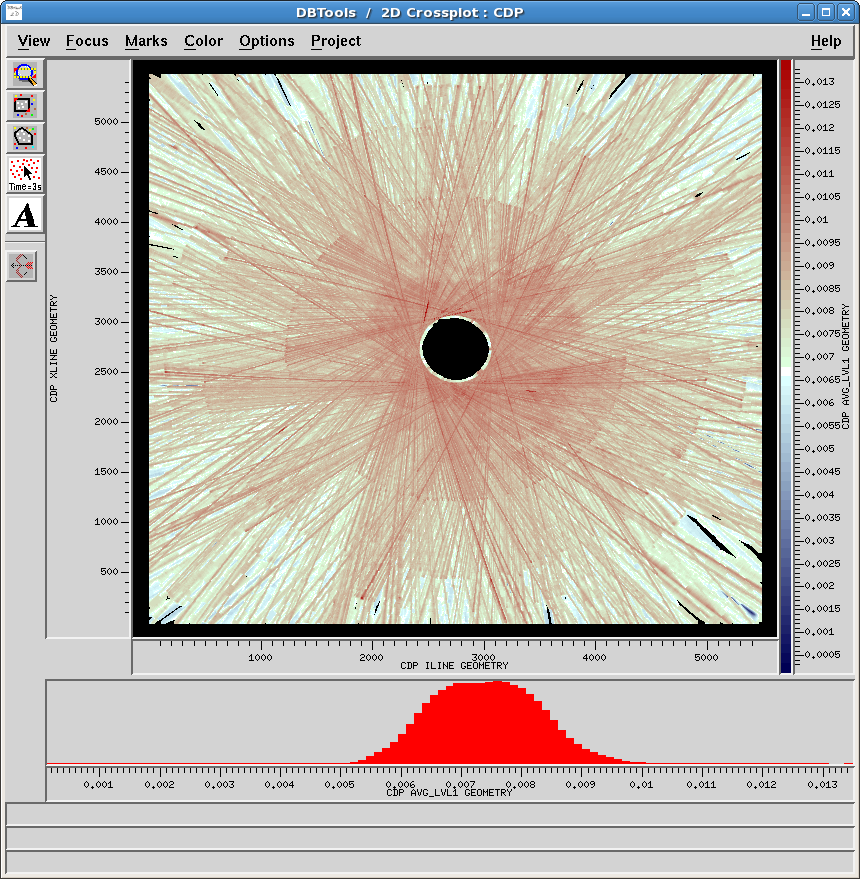This screenshot has height=879, width=860.
Task: Open the Help menu
Action: [x=826, y=41]
